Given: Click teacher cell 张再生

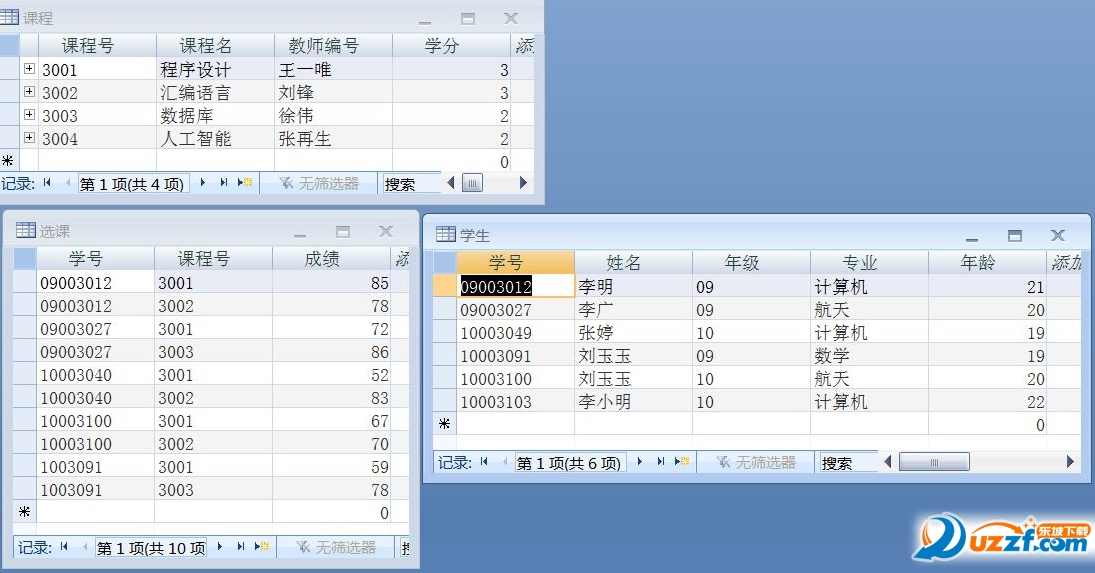Looking at the screenshot, I should (333, 138).
